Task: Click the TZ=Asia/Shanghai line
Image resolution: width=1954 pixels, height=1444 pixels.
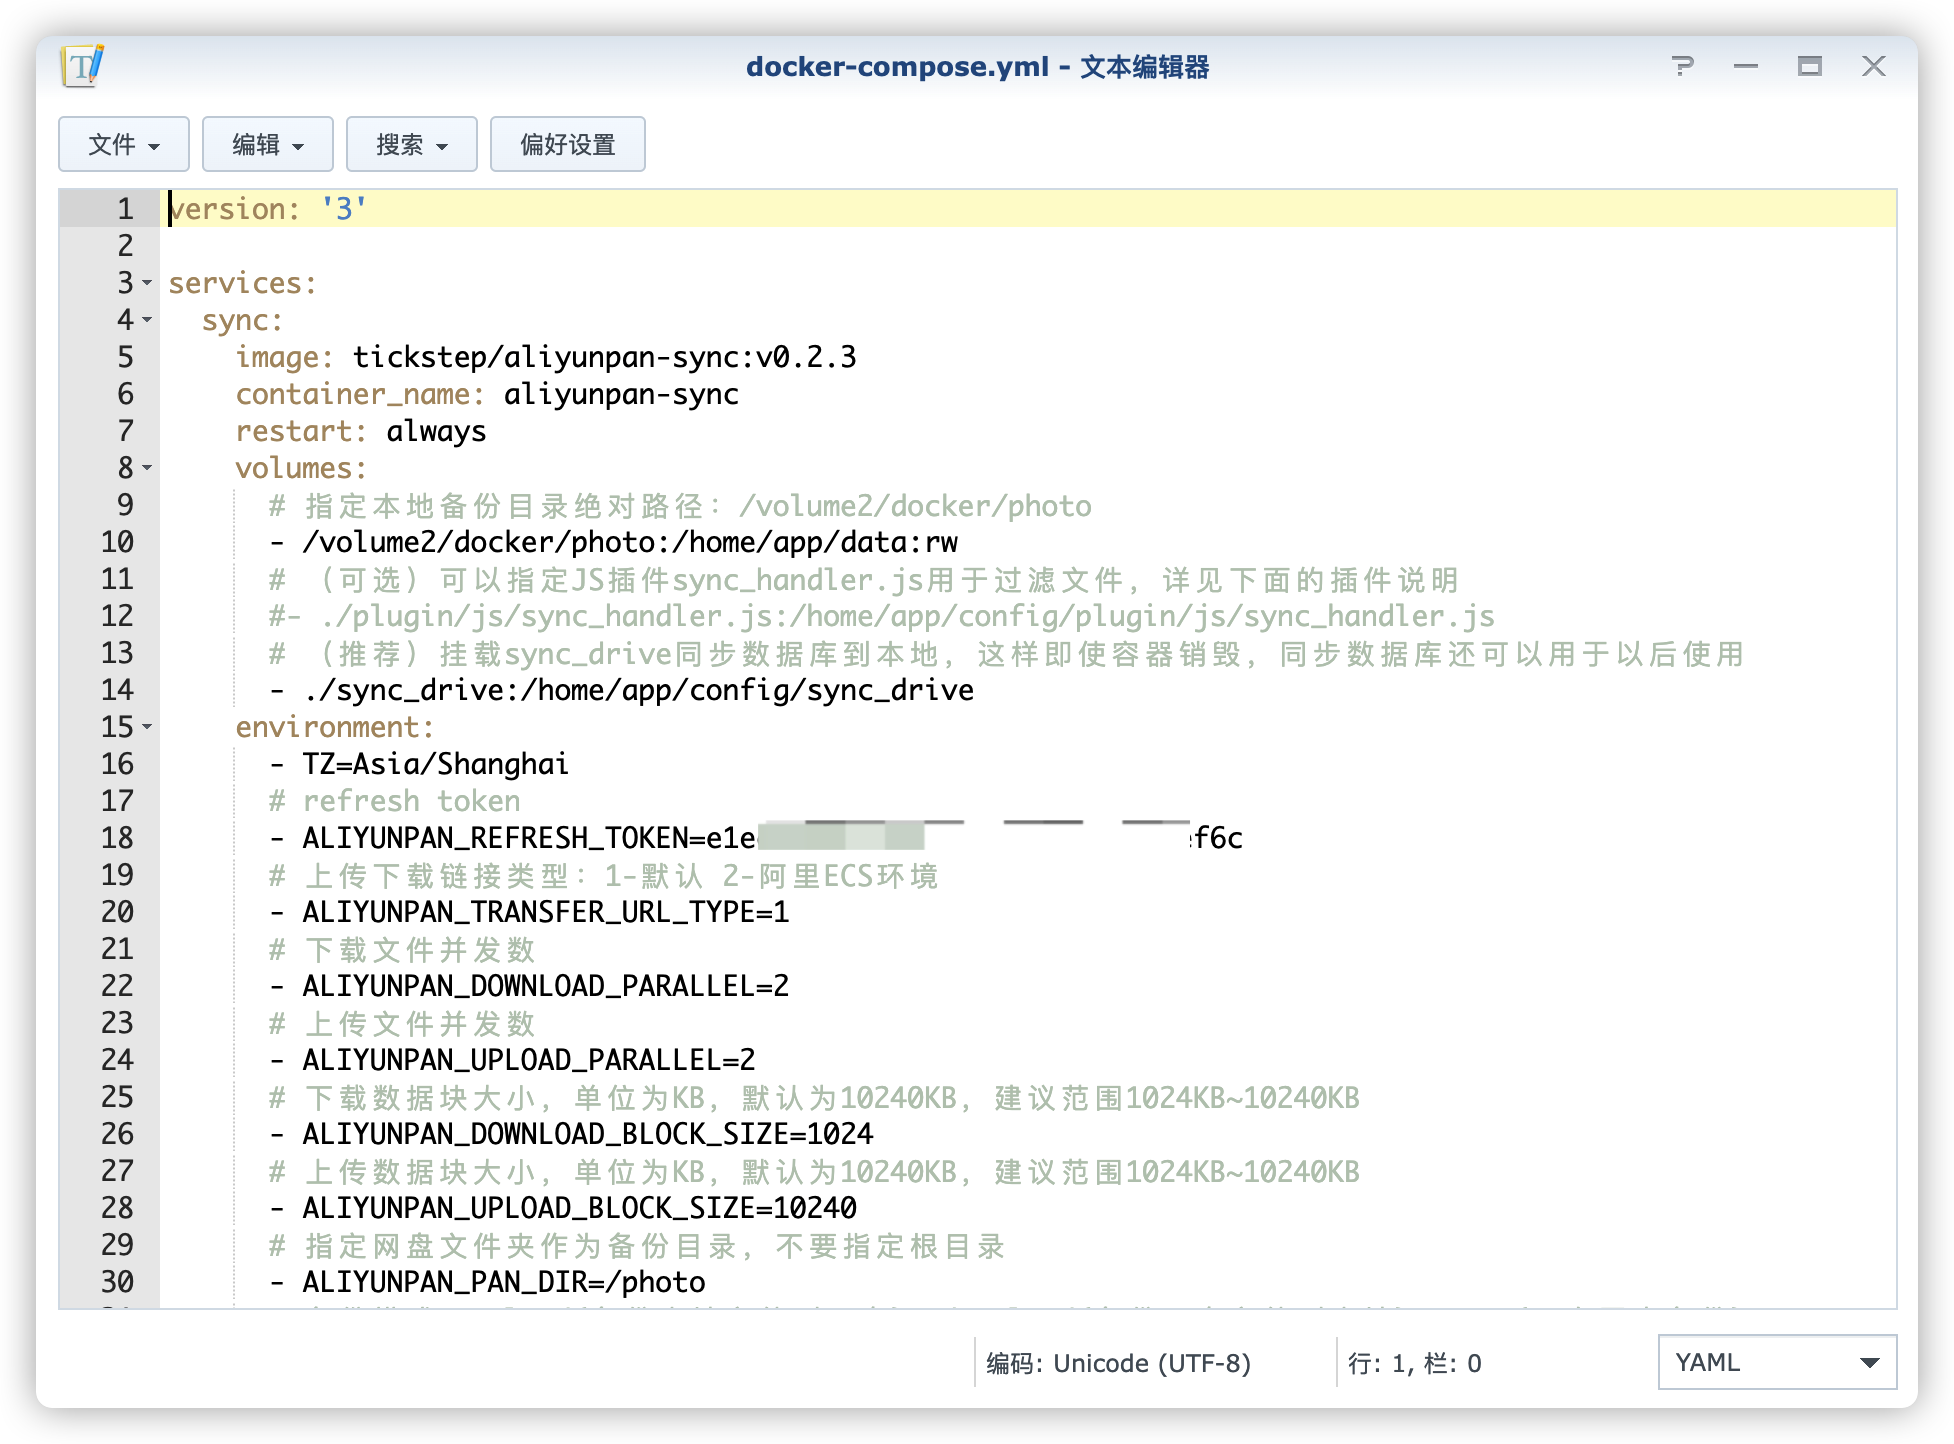Action: coord(419,764)
